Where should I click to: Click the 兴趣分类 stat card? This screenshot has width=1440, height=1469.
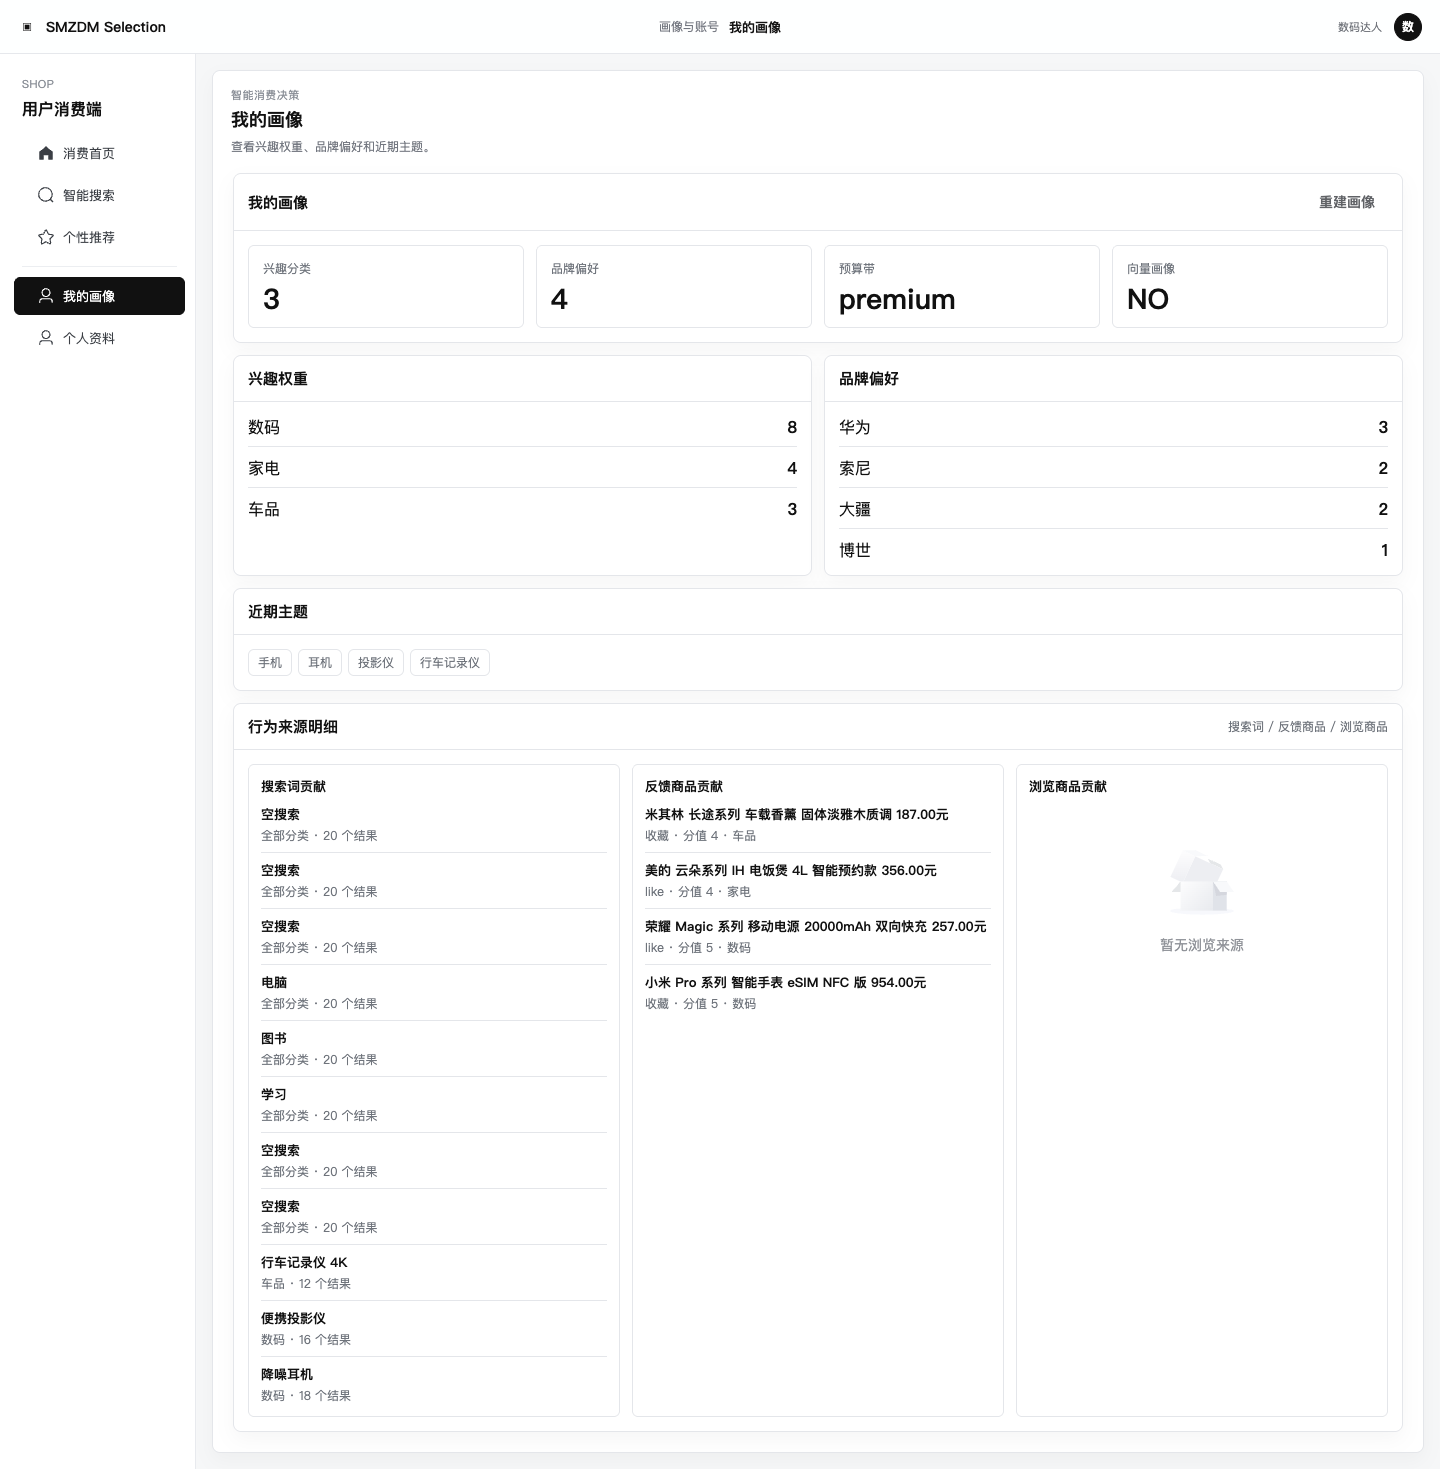(x=386, y=286)
